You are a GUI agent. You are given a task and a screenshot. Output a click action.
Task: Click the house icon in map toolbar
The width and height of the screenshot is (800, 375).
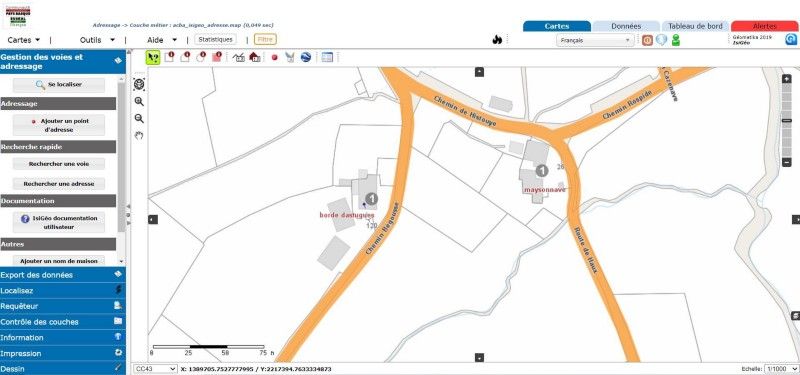255,57
